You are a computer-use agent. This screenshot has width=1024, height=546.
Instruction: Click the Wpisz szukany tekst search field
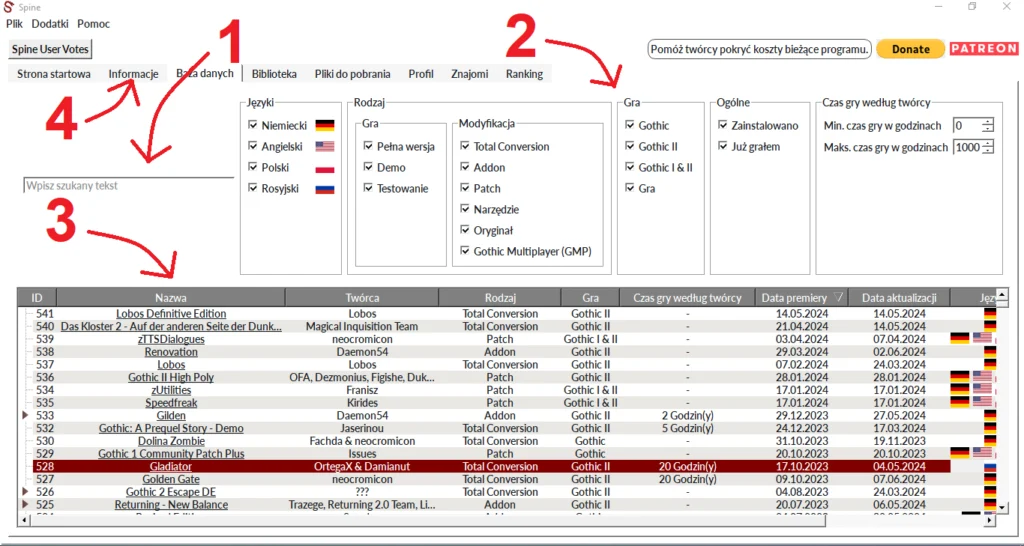[x=128, y=185]
